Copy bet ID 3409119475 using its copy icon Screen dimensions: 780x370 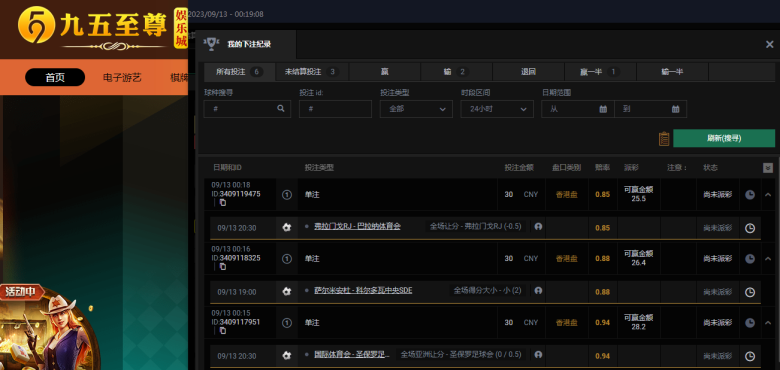[222, 202]
